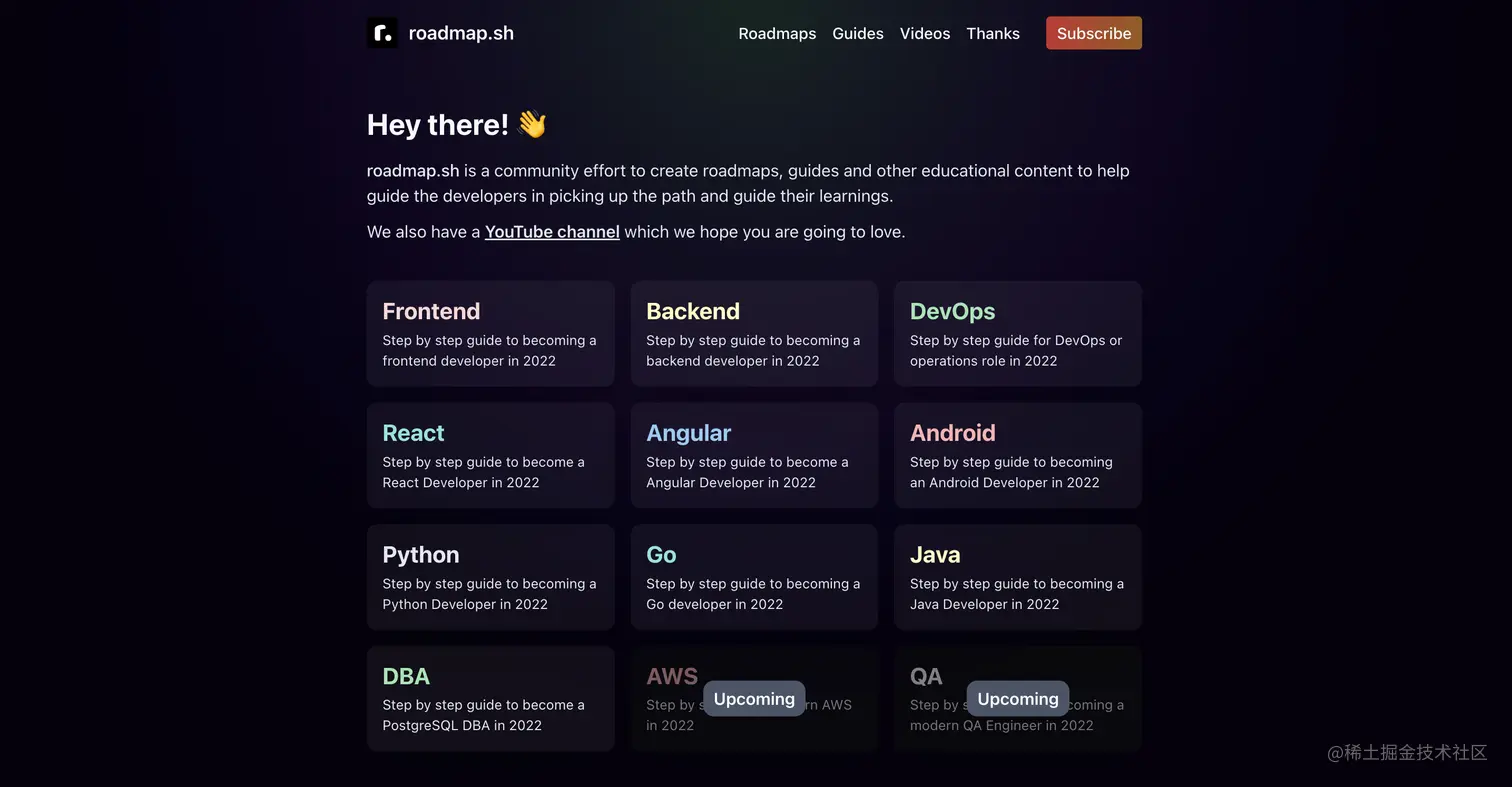Click the Upcoming badge on AWS card
The height and width of the screenshot is (787, 1512).
tap(754, 699)
